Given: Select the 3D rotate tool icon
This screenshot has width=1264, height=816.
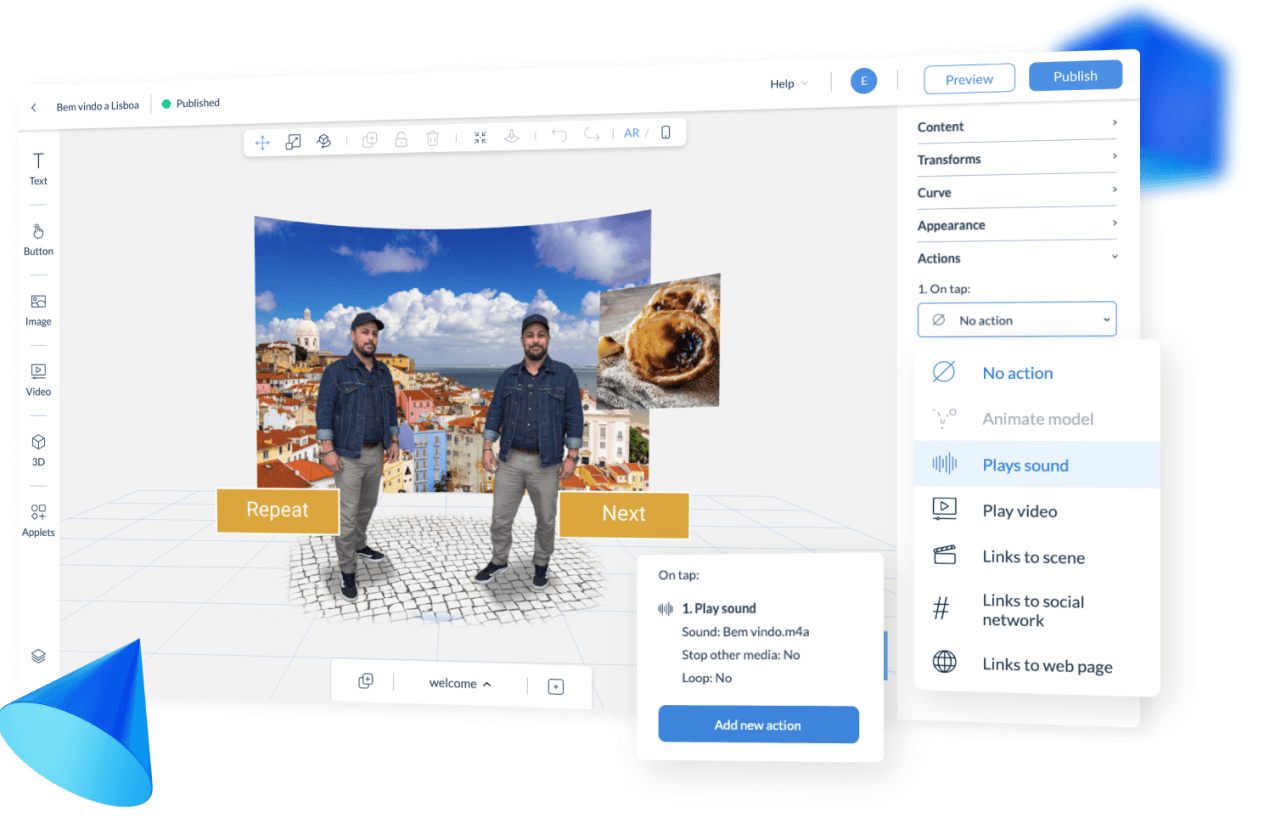Looking at the screenshot, I should coord(324,141).
